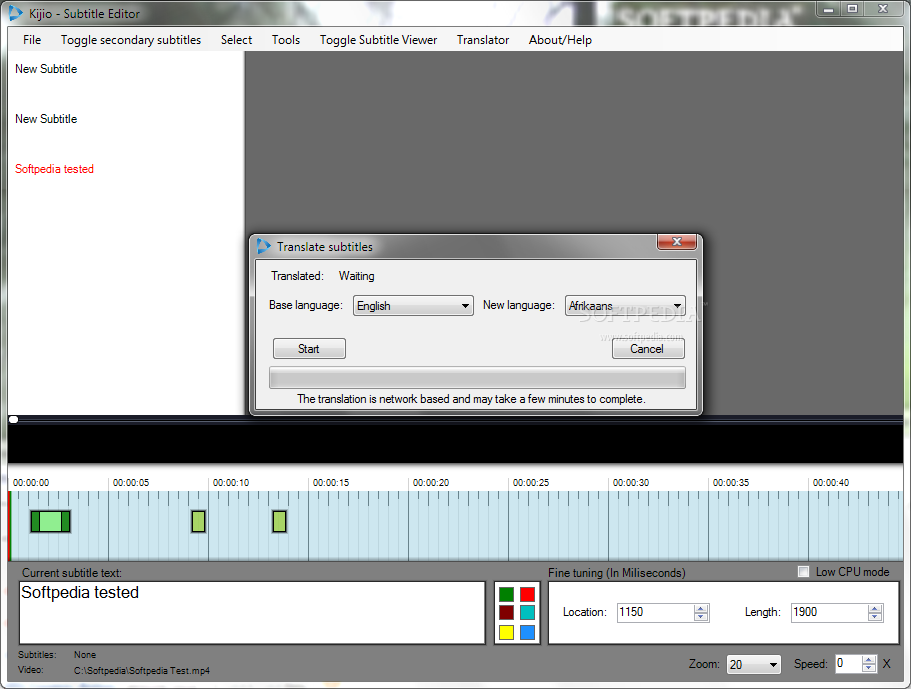Click the Waiting translation status text
Viewport: 911px width, 689px height.
pos(357,276)
